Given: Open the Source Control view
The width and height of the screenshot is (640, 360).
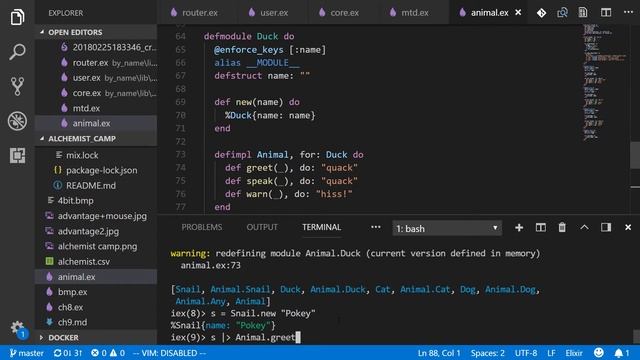Looking at the screenshot, I should coord(17,87).
